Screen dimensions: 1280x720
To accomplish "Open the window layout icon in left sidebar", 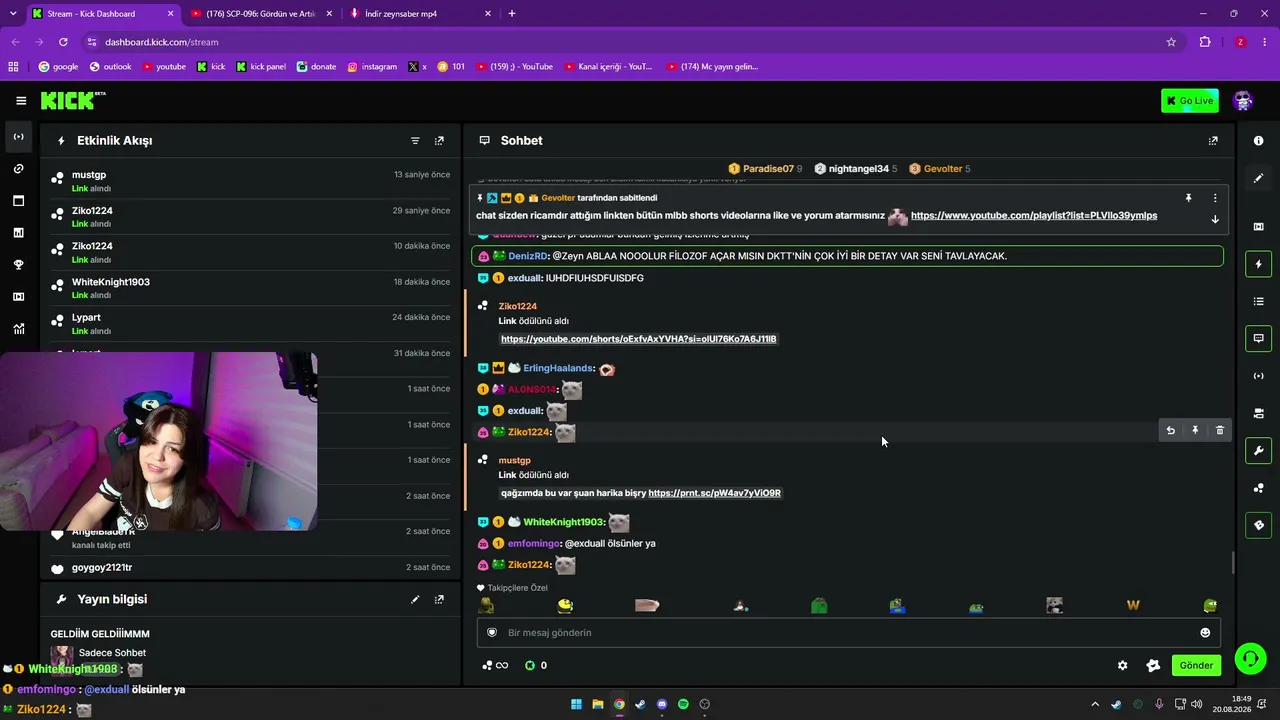I will point(18,201).
